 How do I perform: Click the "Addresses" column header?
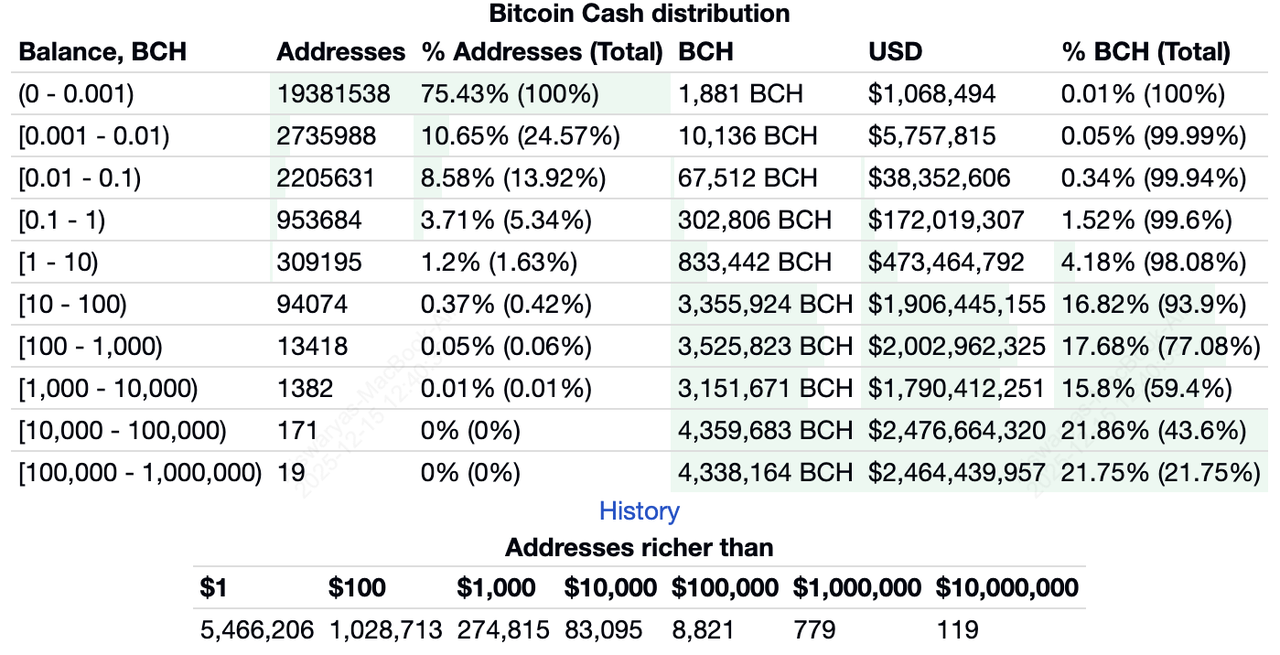341,51
